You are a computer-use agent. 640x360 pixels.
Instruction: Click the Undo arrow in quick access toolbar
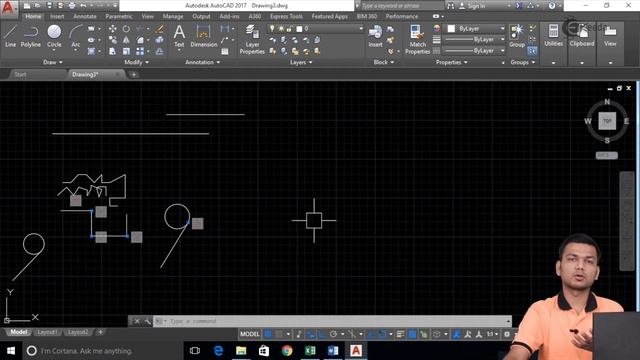[x=83, y=6]
